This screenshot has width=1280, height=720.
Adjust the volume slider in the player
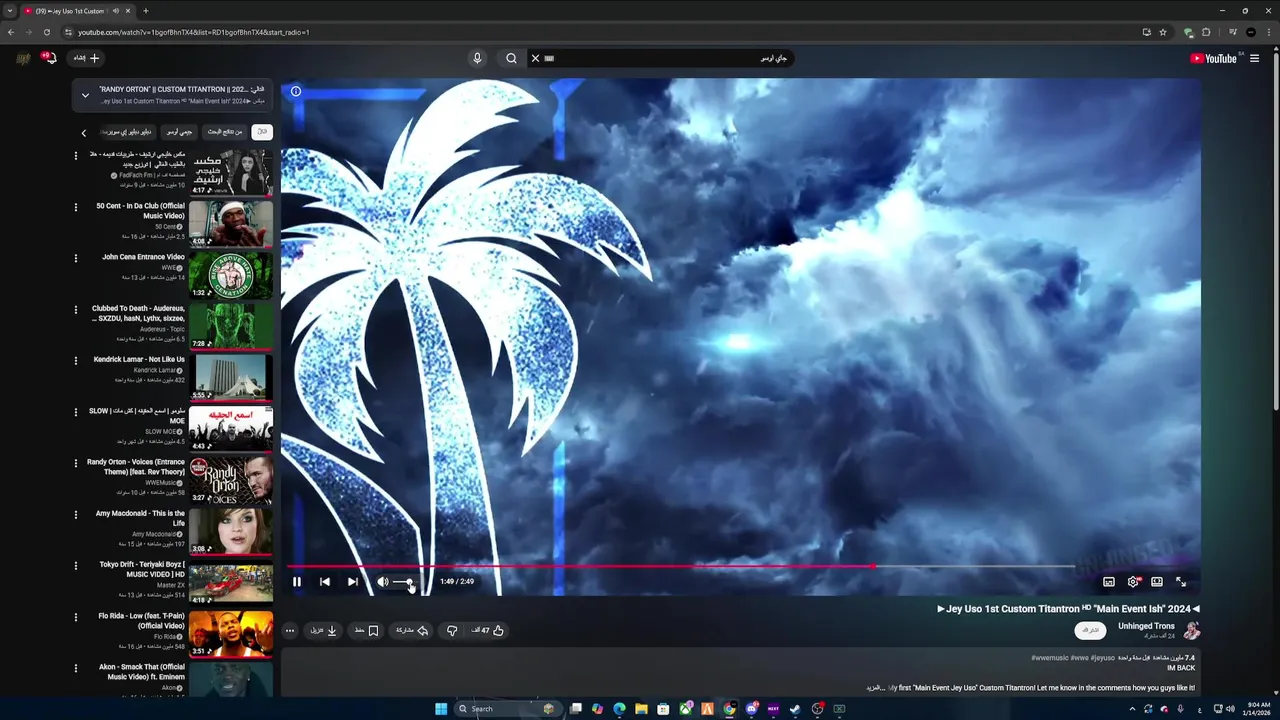pyautogui.click(x=403, y=582)
